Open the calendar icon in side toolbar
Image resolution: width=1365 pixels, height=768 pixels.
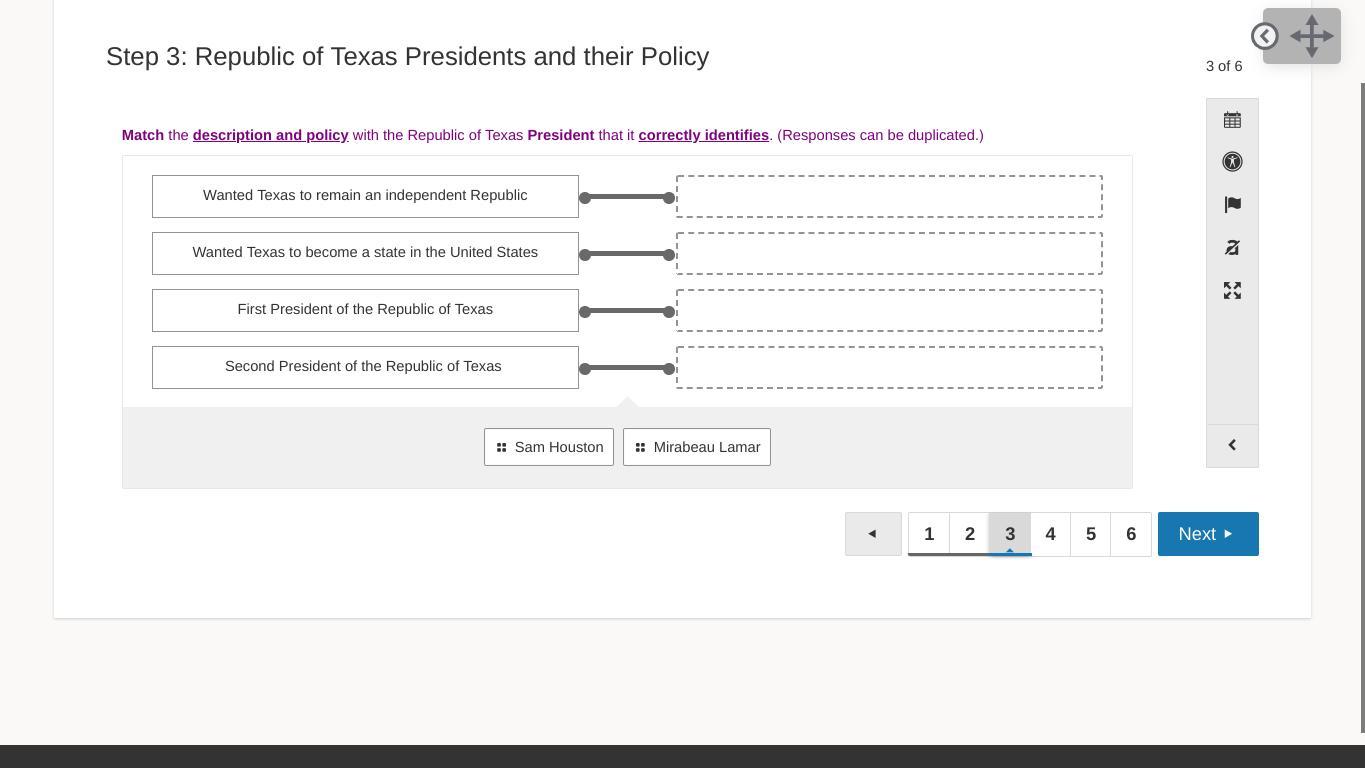(x=1232, y=120)
